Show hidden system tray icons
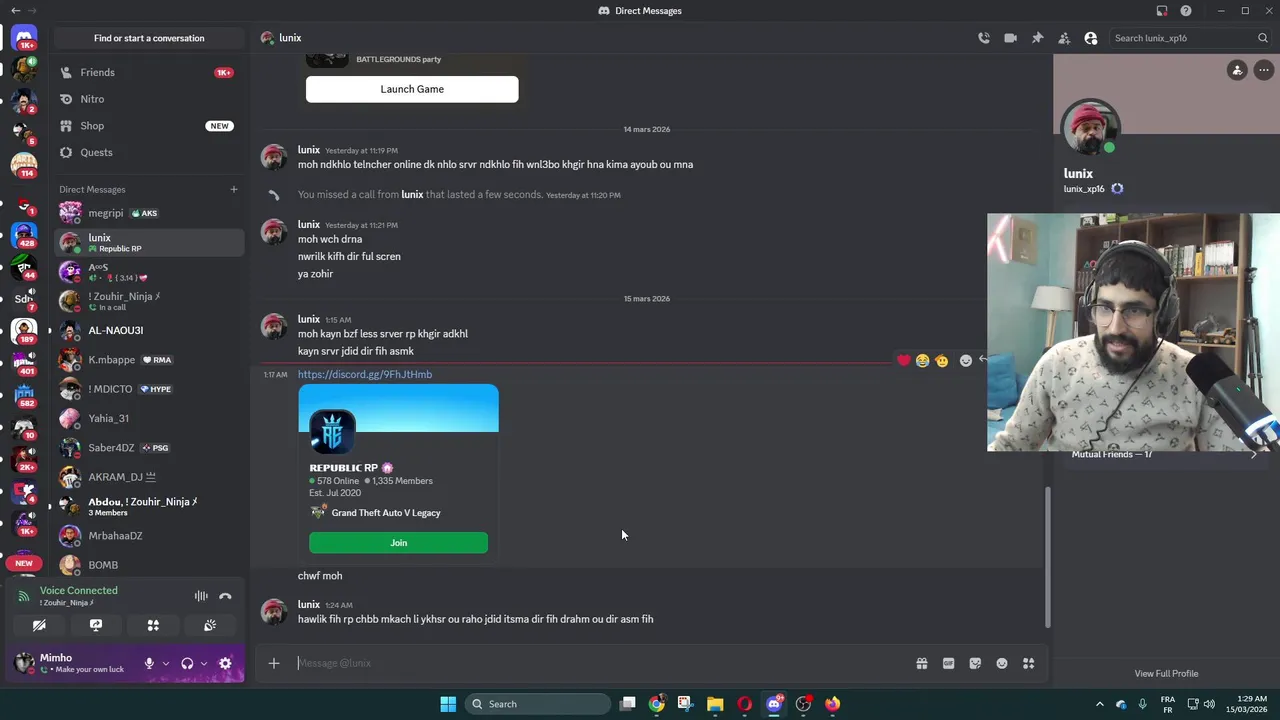Screen dimensions: 1280x720 (x=1100, y=704)
